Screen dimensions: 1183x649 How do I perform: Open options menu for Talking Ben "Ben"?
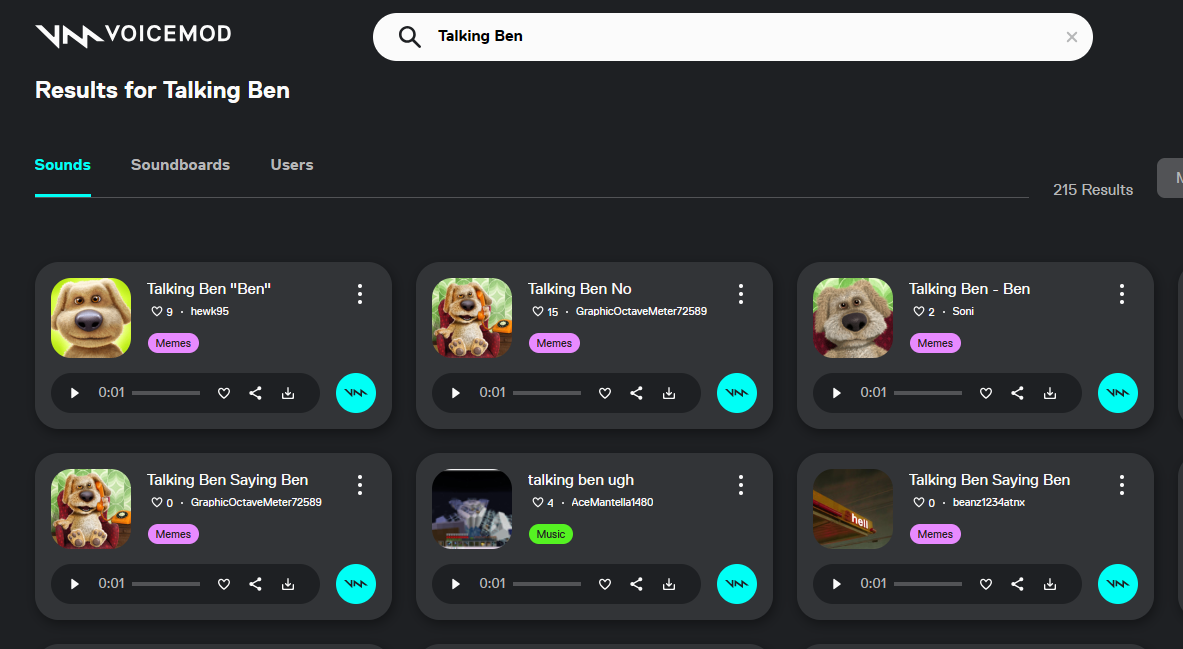360,294
